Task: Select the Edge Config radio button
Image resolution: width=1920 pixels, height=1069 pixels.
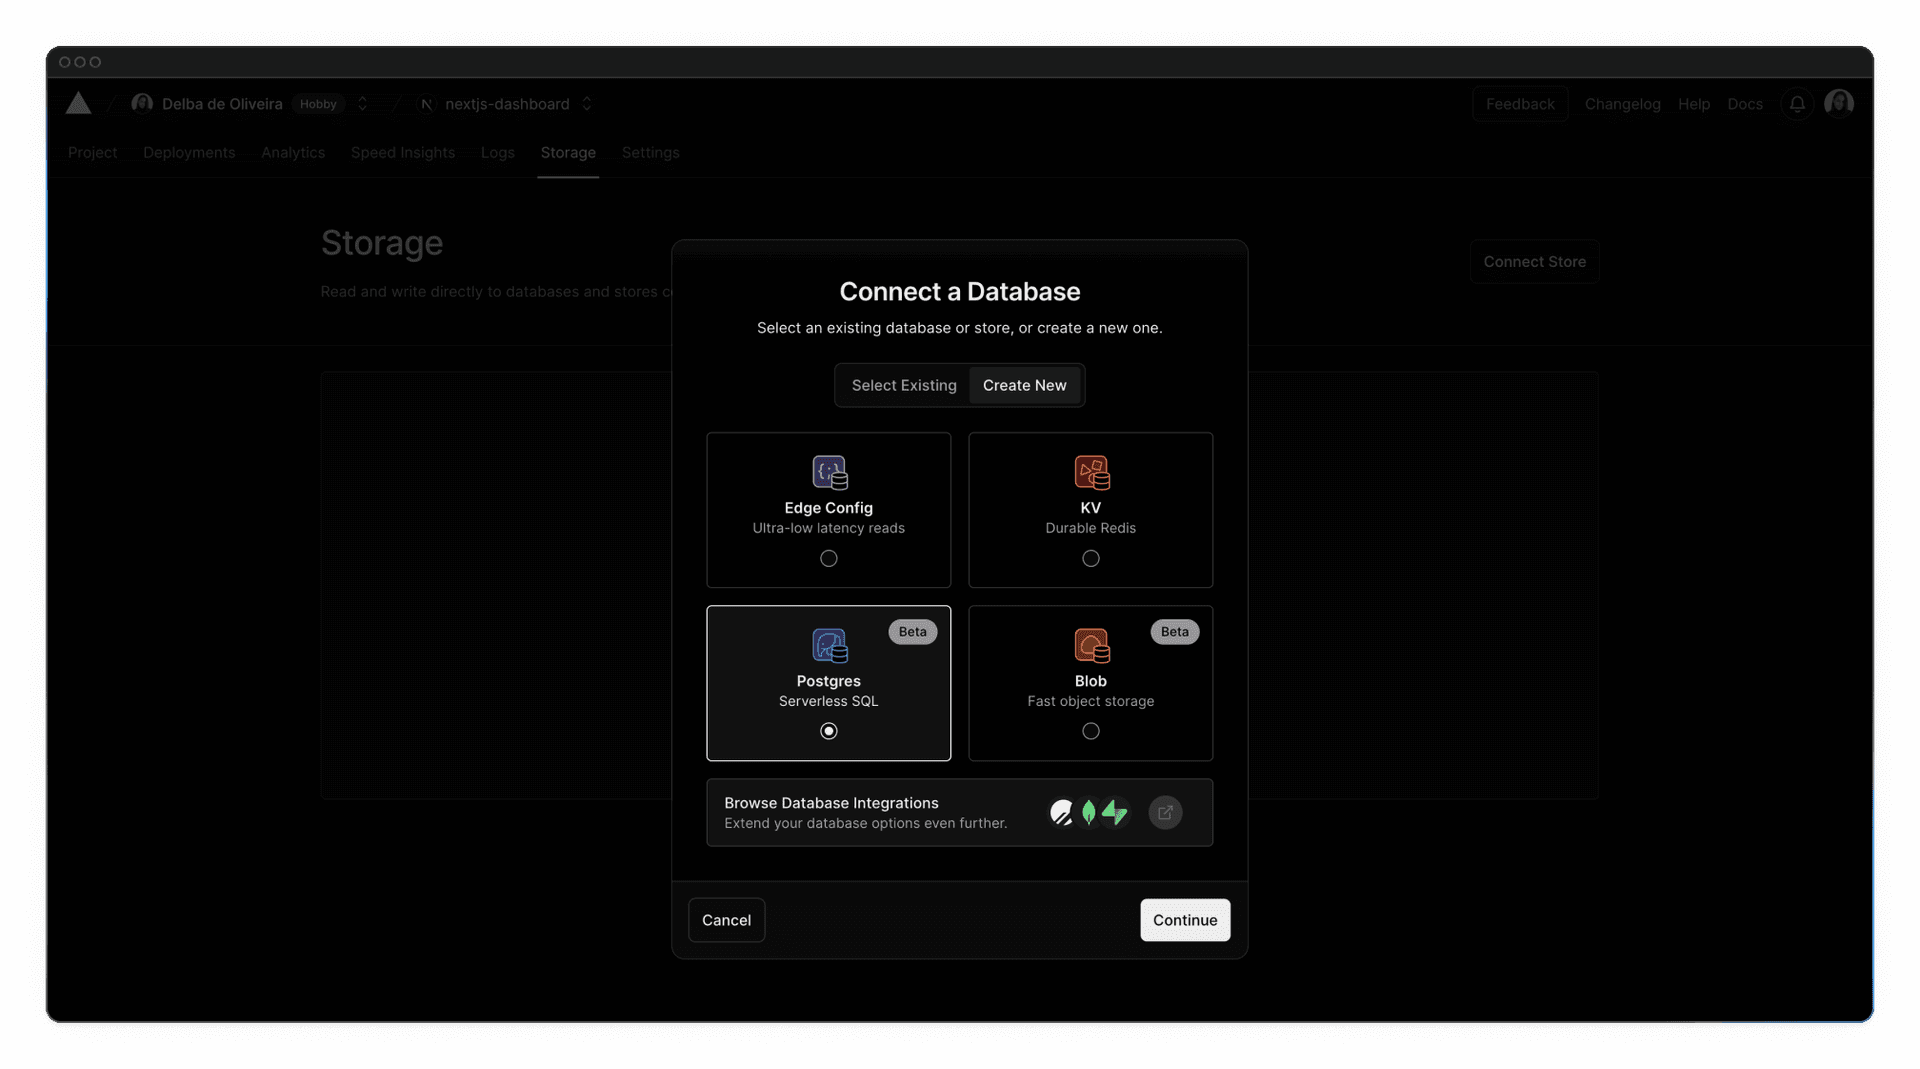Action: [x=829, y=558]
